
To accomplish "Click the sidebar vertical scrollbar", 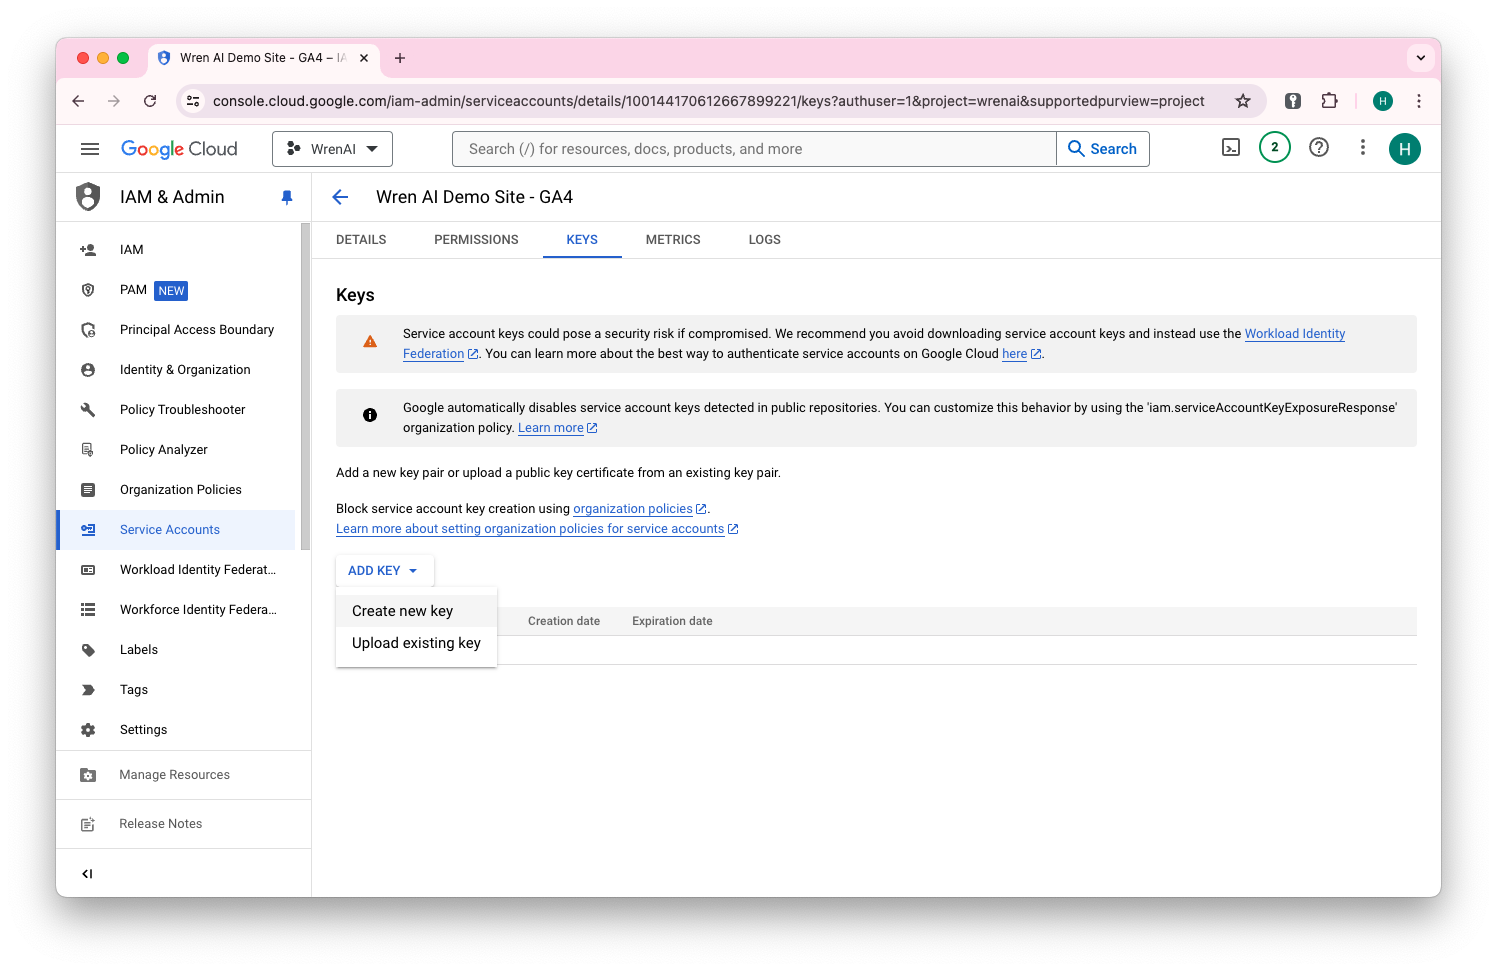I will point(305,386).
